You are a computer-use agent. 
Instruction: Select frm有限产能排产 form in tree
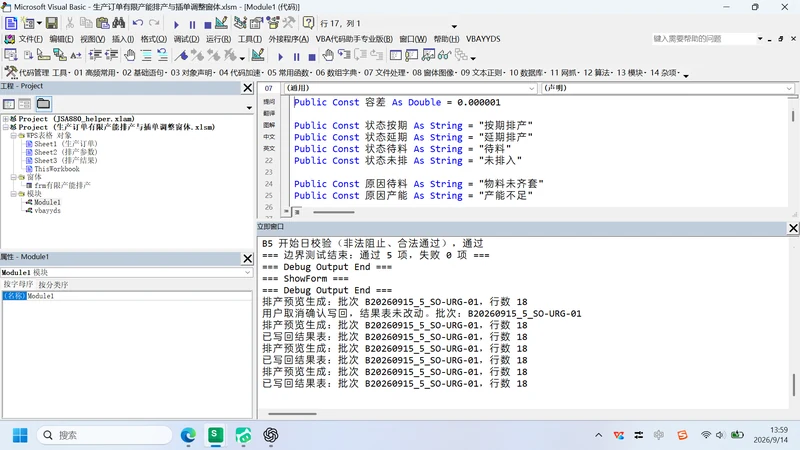coord(62,185)
